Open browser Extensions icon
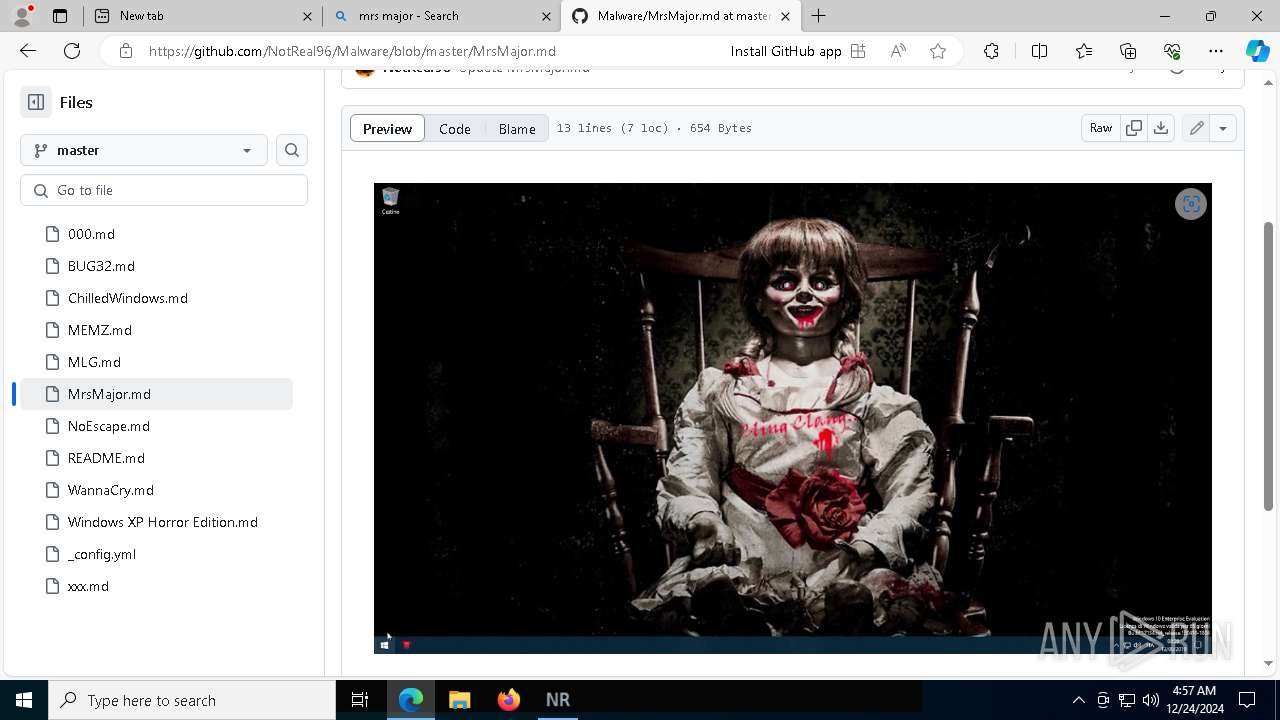This screenshot has width=1280, height=720. point(991,51)
